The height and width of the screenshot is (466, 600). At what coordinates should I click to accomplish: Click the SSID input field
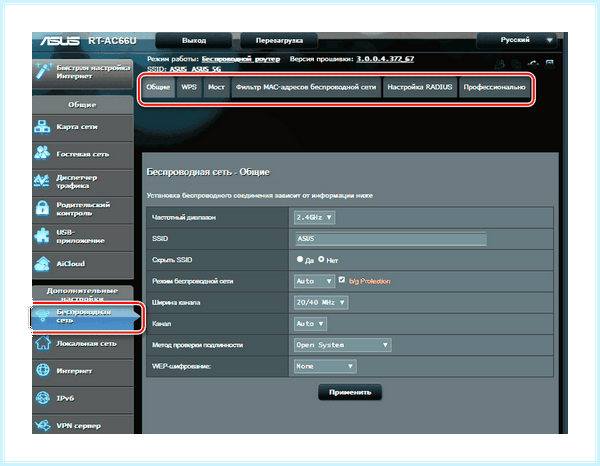(391, 238)
